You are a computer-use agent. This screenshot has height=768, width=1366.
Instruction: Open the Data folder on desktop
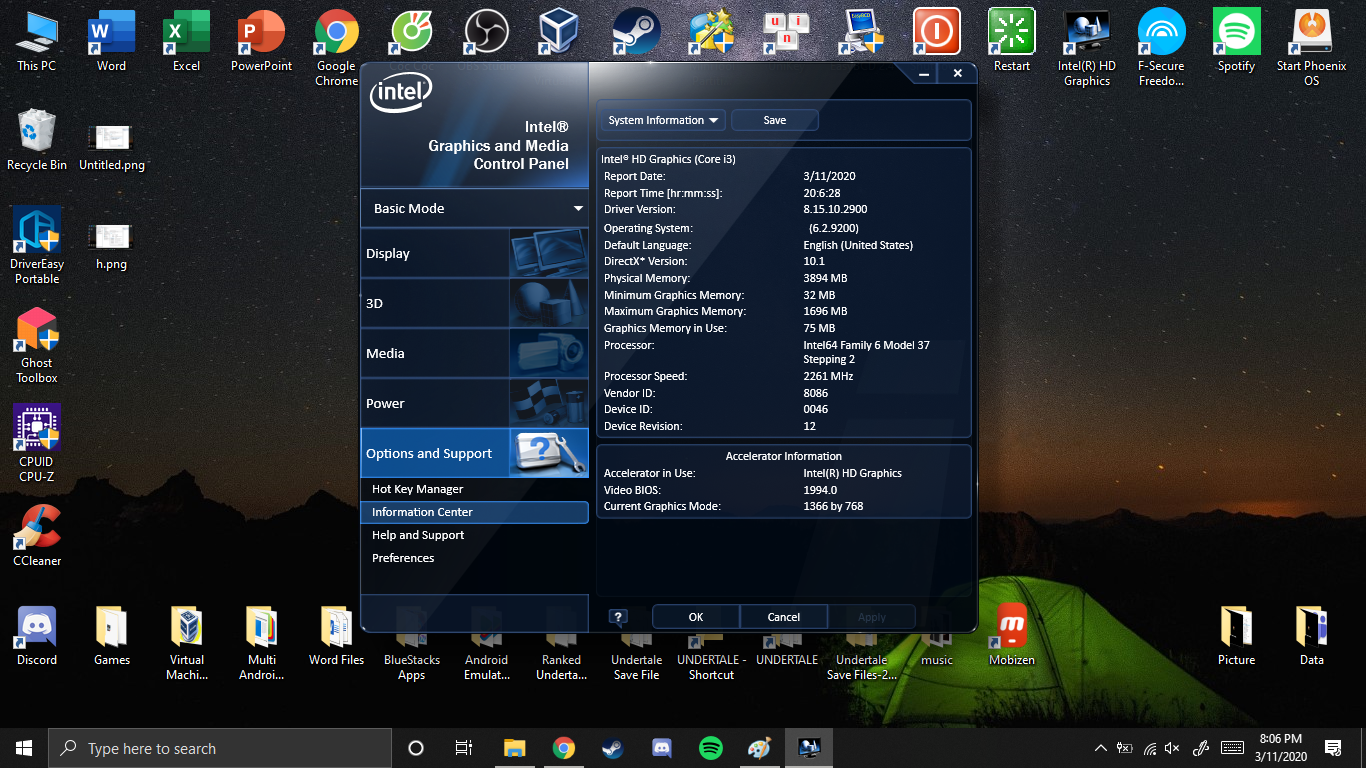tap(1311, 635)
